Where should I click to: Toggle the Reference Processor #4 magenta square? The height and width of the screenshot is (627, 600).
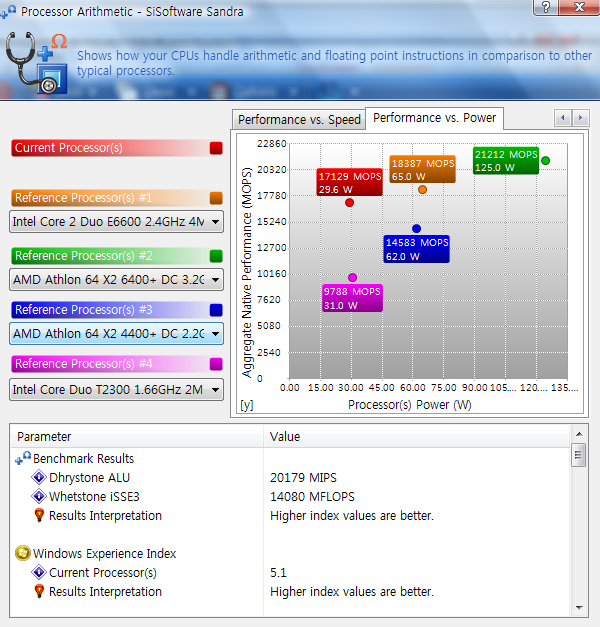tap(216, 364)
